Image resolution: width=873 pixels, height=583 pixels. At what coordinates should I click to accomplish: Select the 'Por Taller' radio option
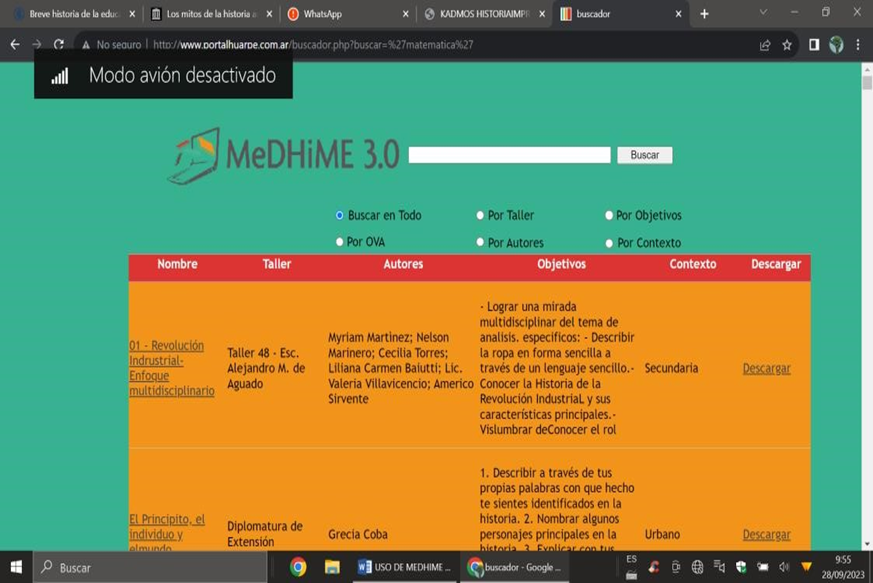[x=480, y=215]
